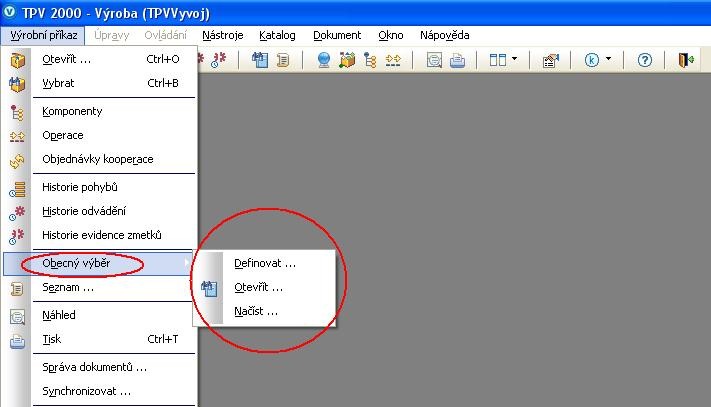This screenshot has height=407, width=711.
Task: Click the properties form icon in the toolbar
Action: pyautogui.click(x=550, y=60)
